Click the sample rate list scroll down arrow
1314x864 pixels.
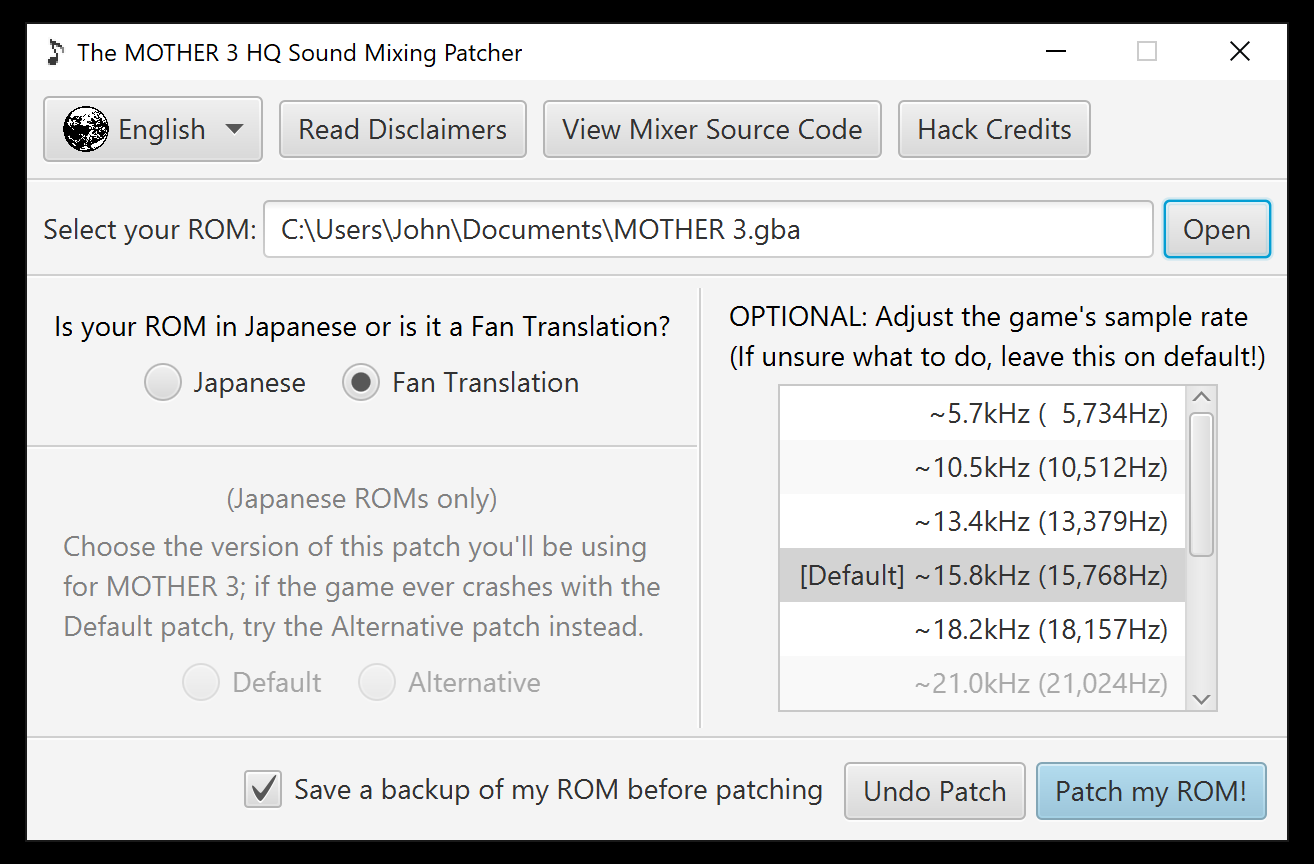click(1202, 699)
